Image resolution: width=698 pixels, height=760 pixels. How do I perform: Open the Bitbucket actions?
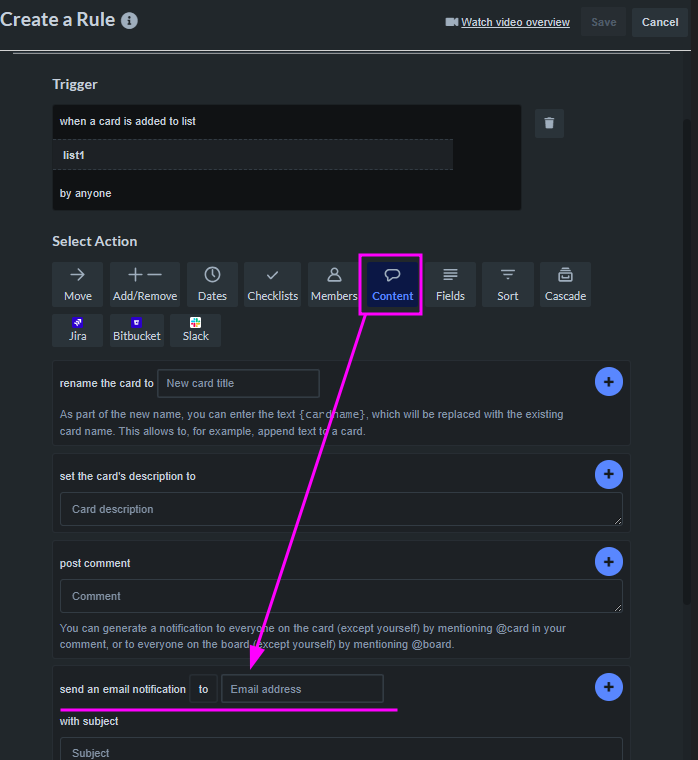click(x=137, y=330)
